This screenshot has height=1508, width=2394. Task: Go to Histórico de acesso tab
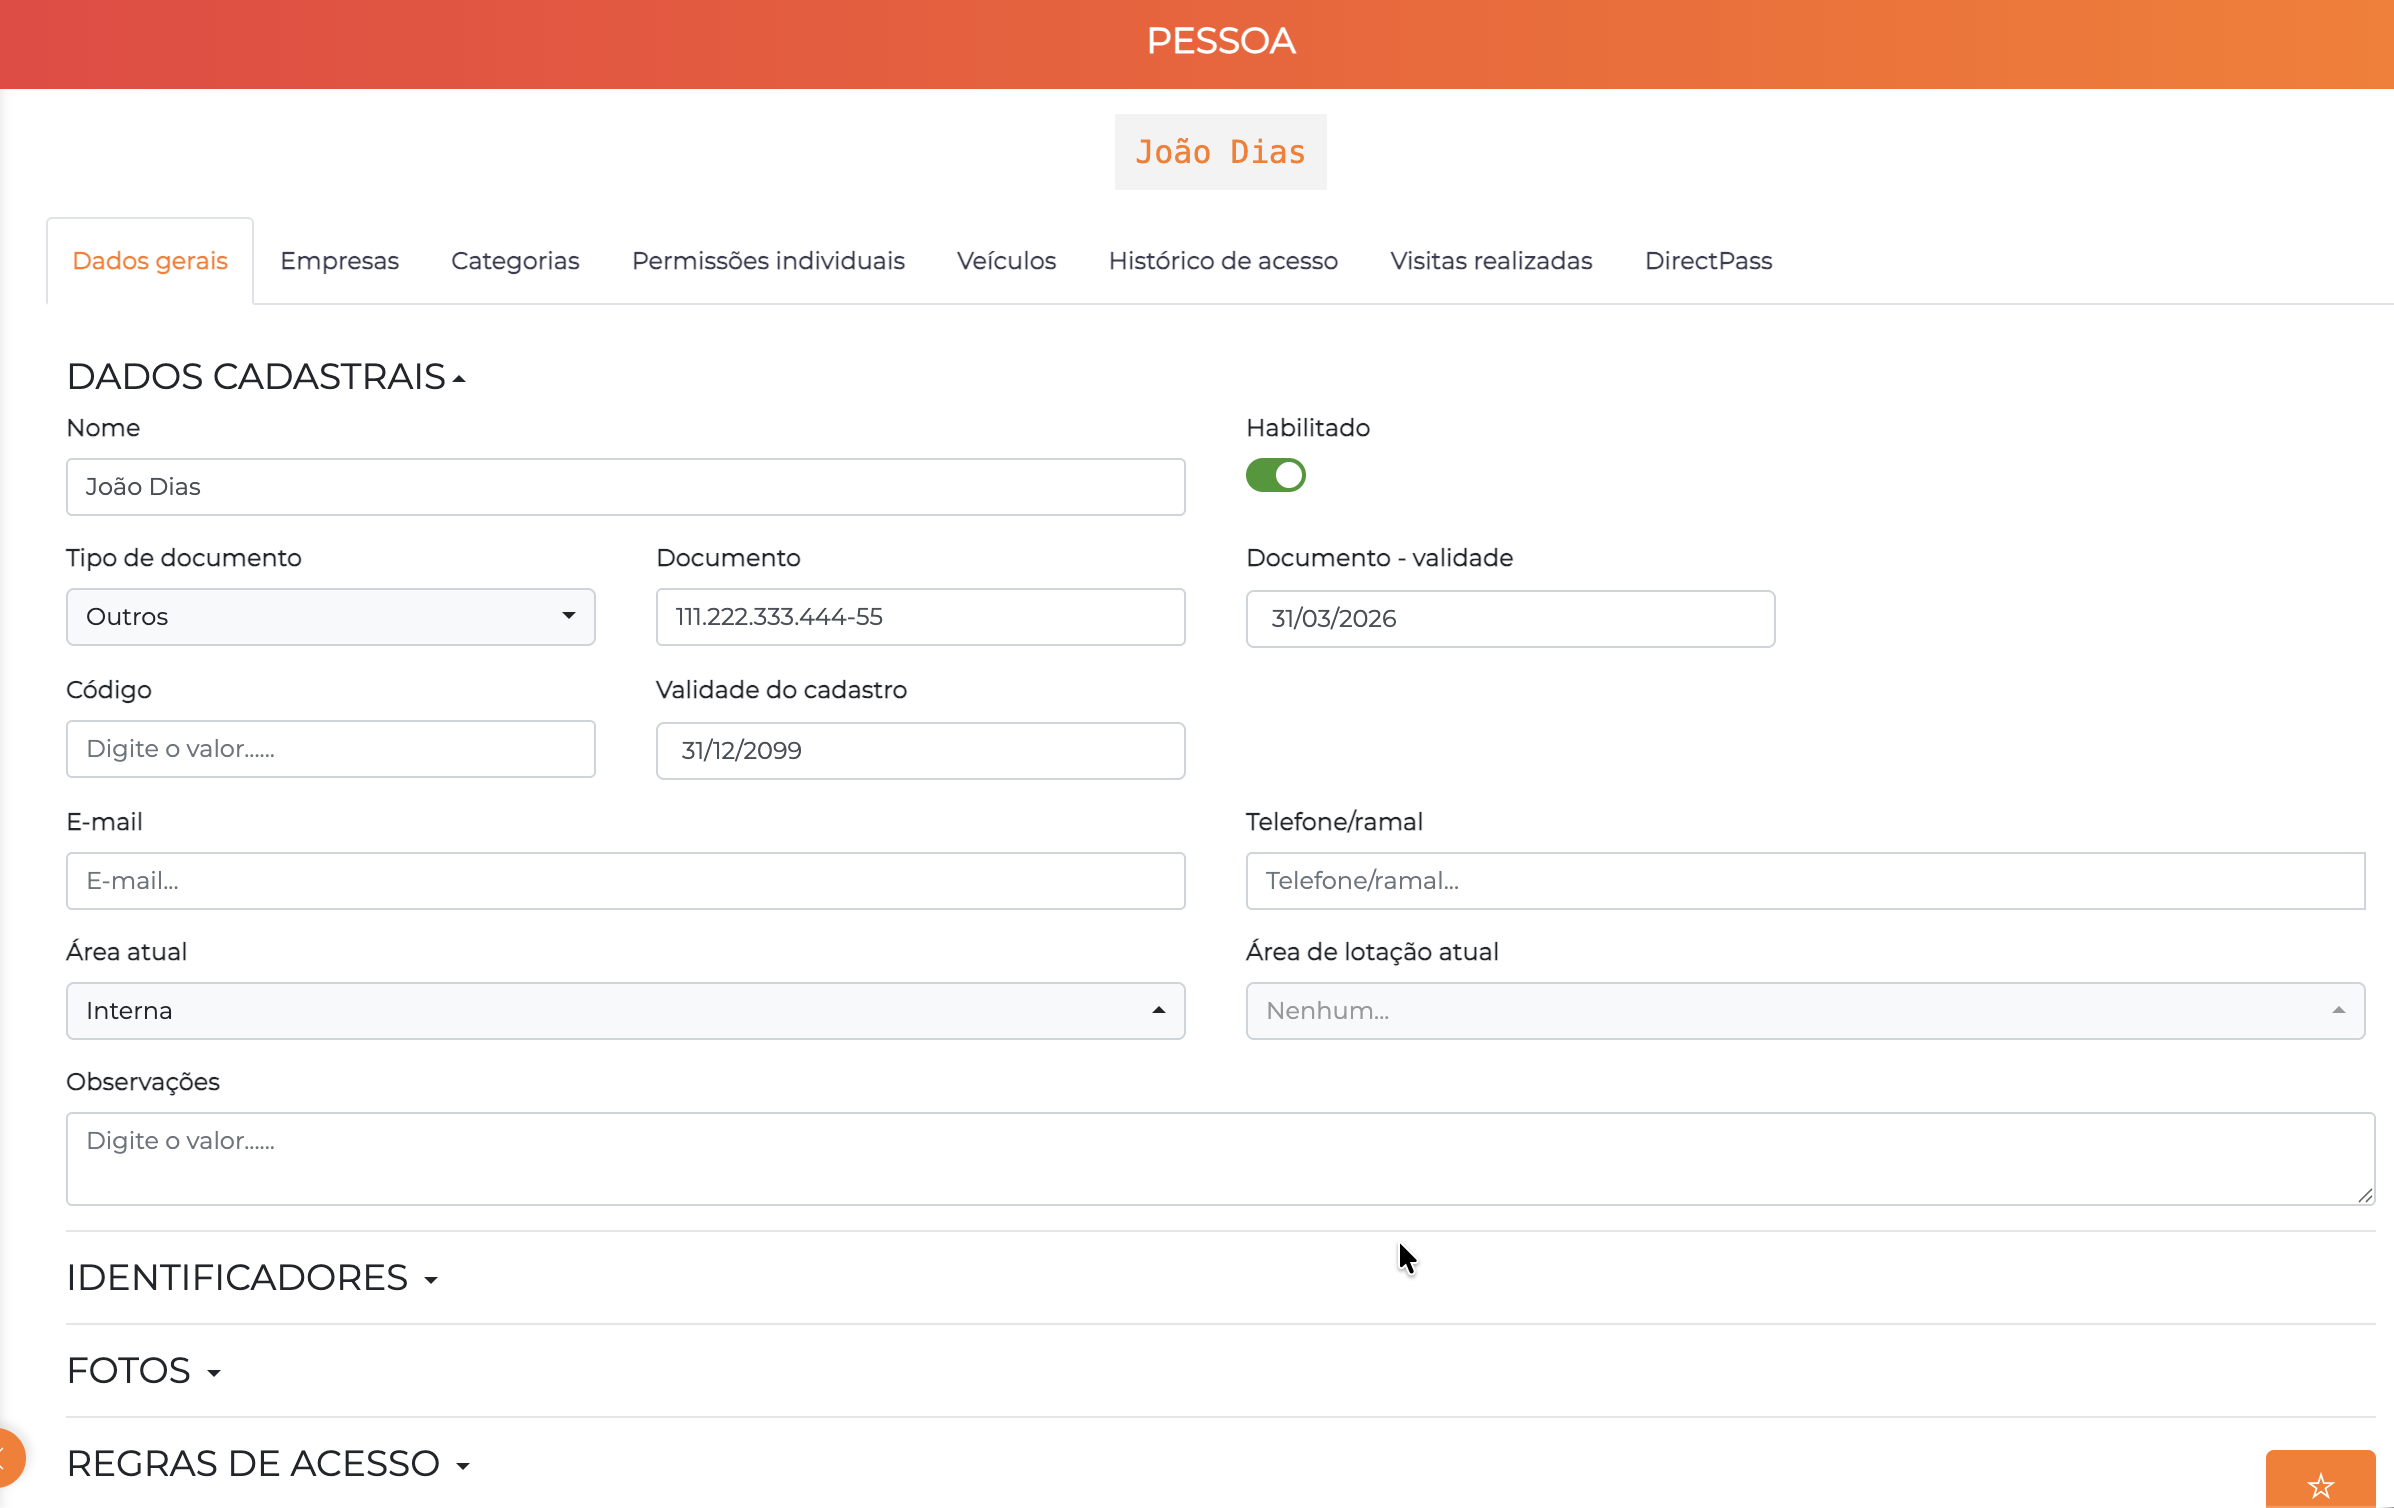coord(1223,261)
